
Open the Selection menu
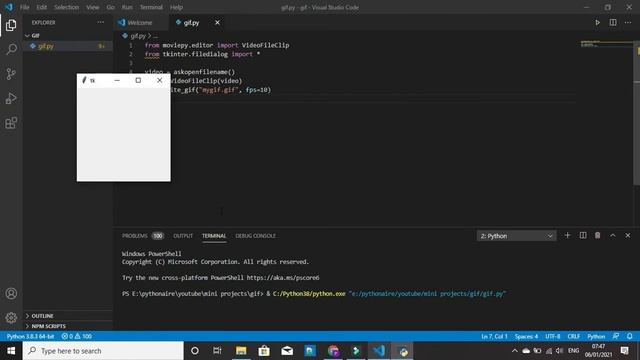pyautogui.click(x=67, y=7)
